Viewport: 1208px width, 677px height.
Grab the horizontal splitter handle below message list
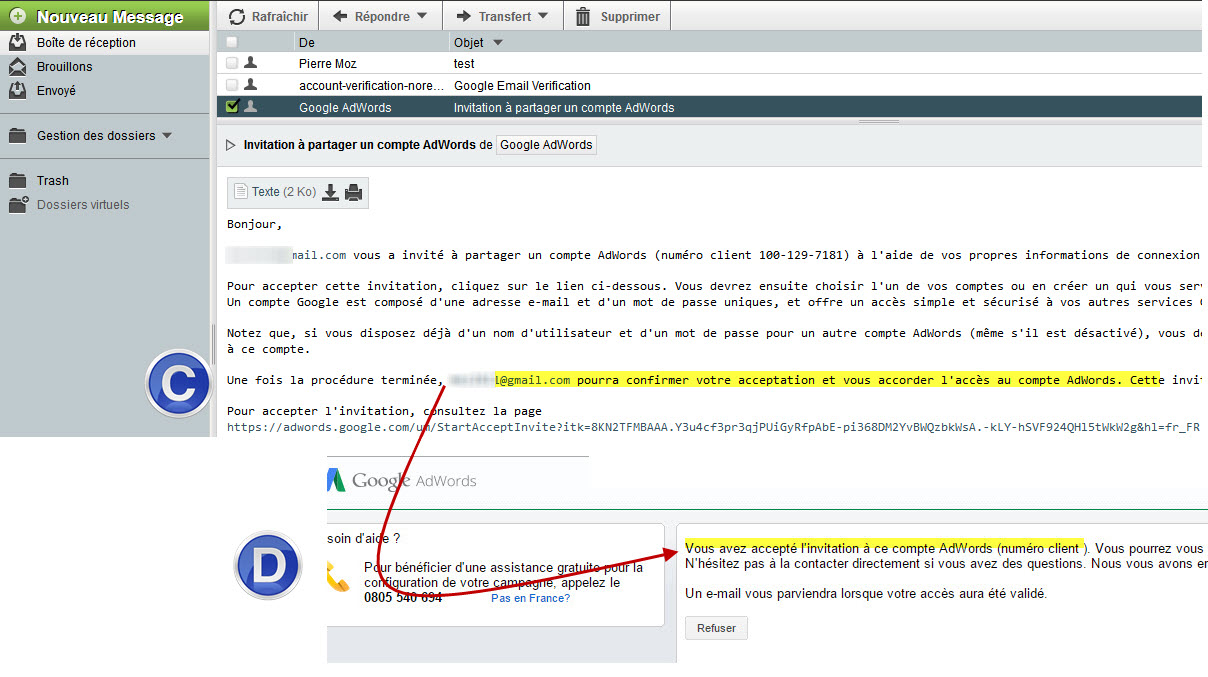point(879,121)
